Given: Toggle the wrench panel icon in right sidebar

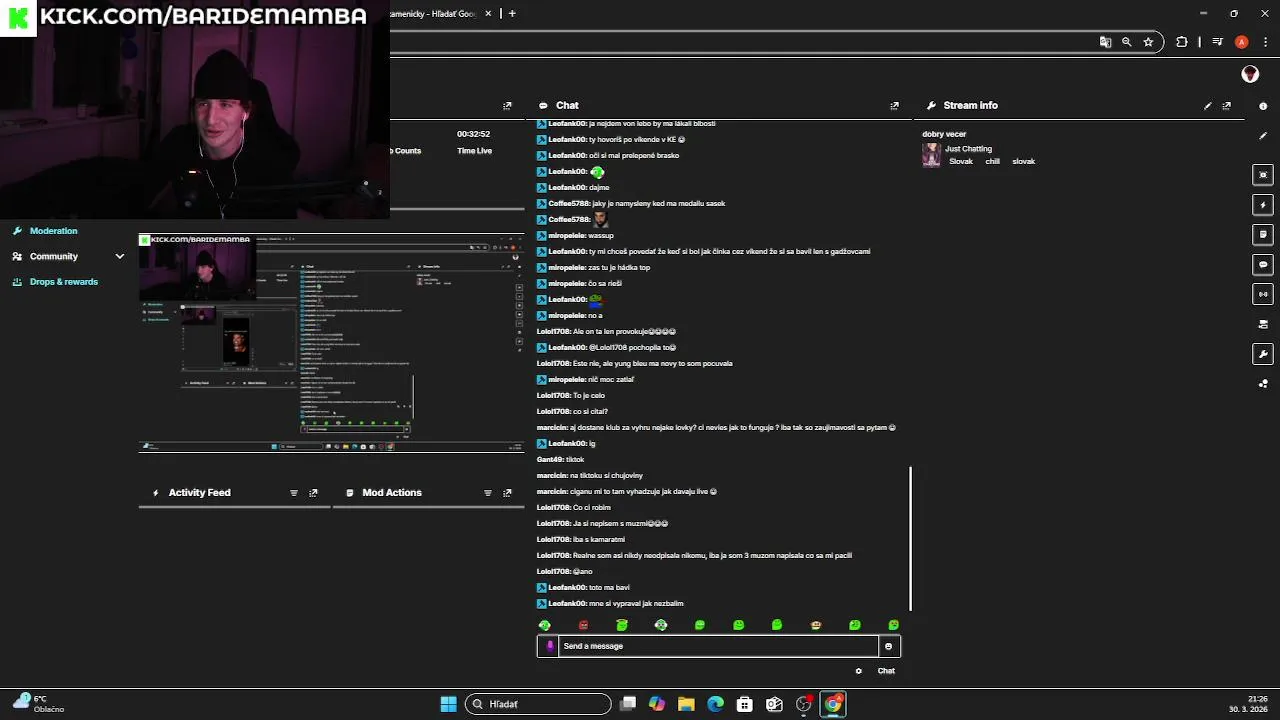Looking at the screenshot, I should coord(1263,354).
